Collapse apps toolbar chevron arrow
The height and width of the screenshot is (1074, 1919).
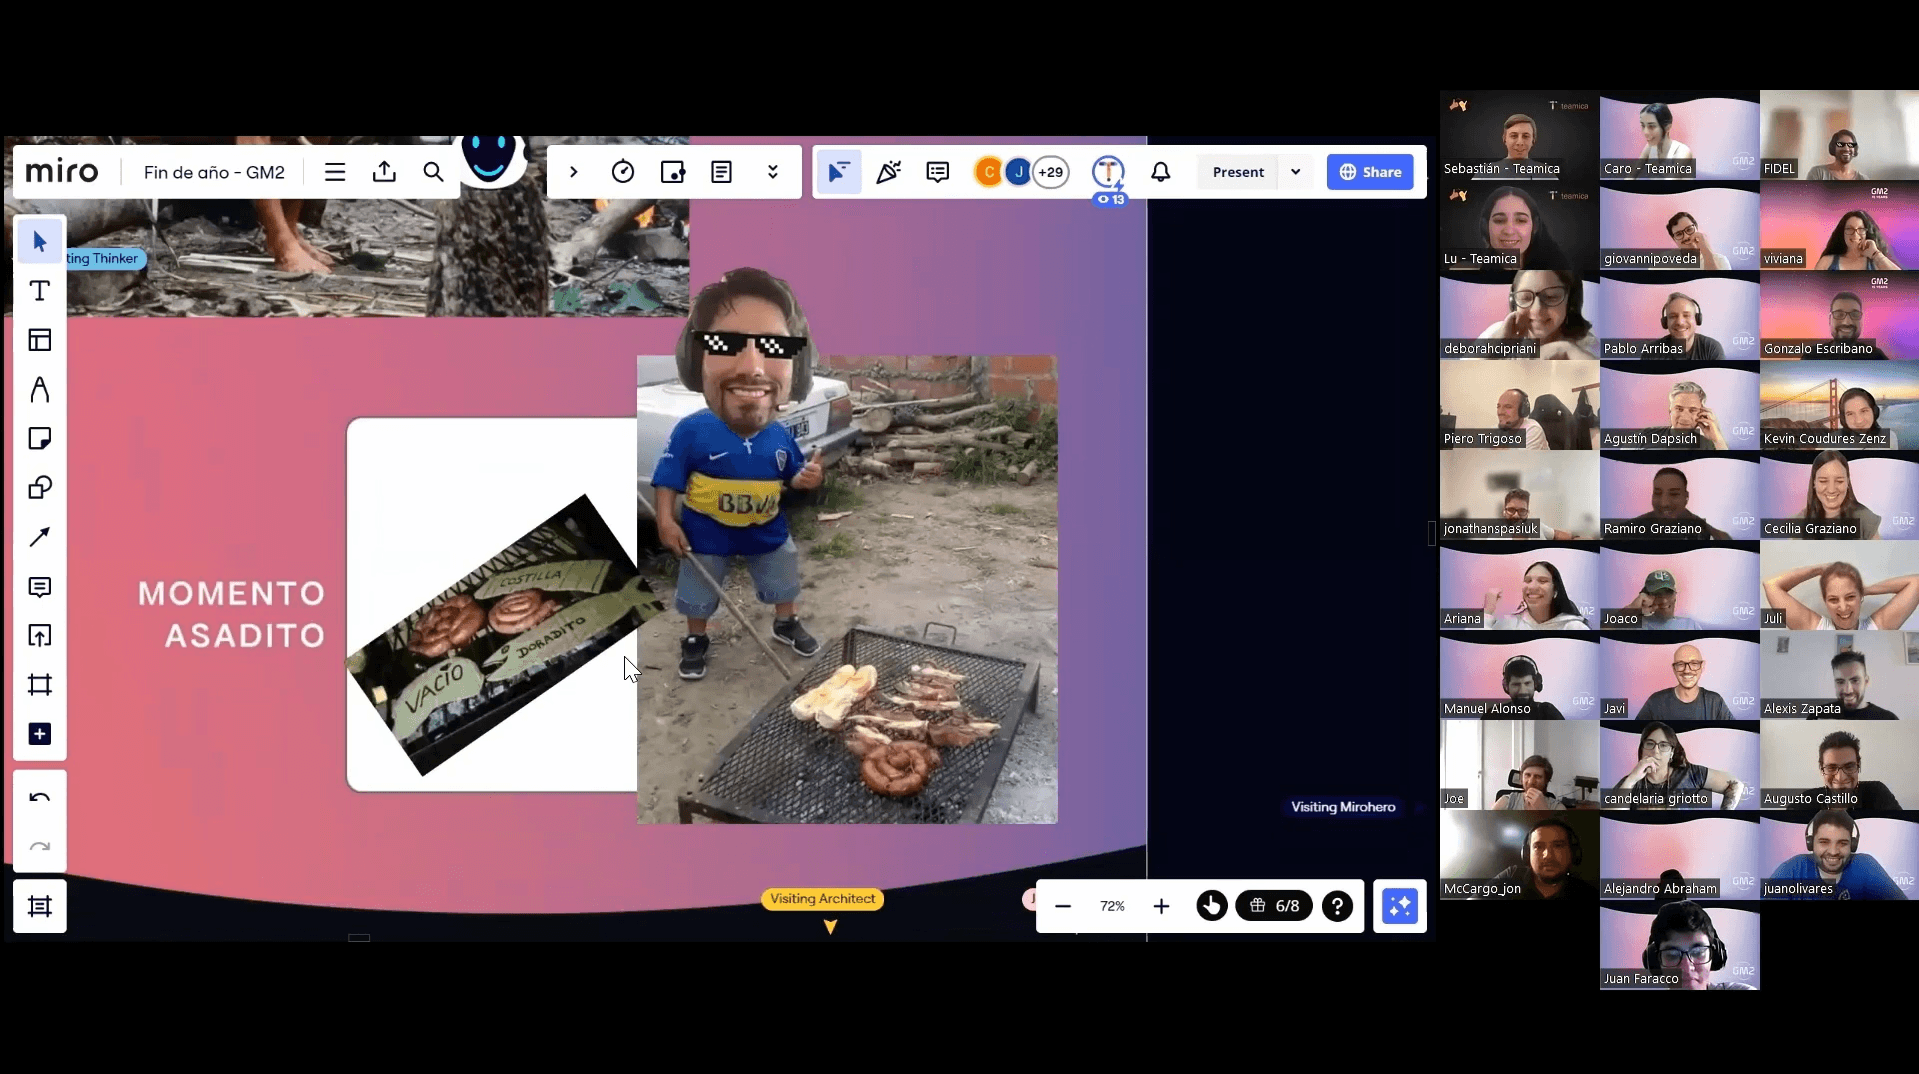[x=574, y=172]
